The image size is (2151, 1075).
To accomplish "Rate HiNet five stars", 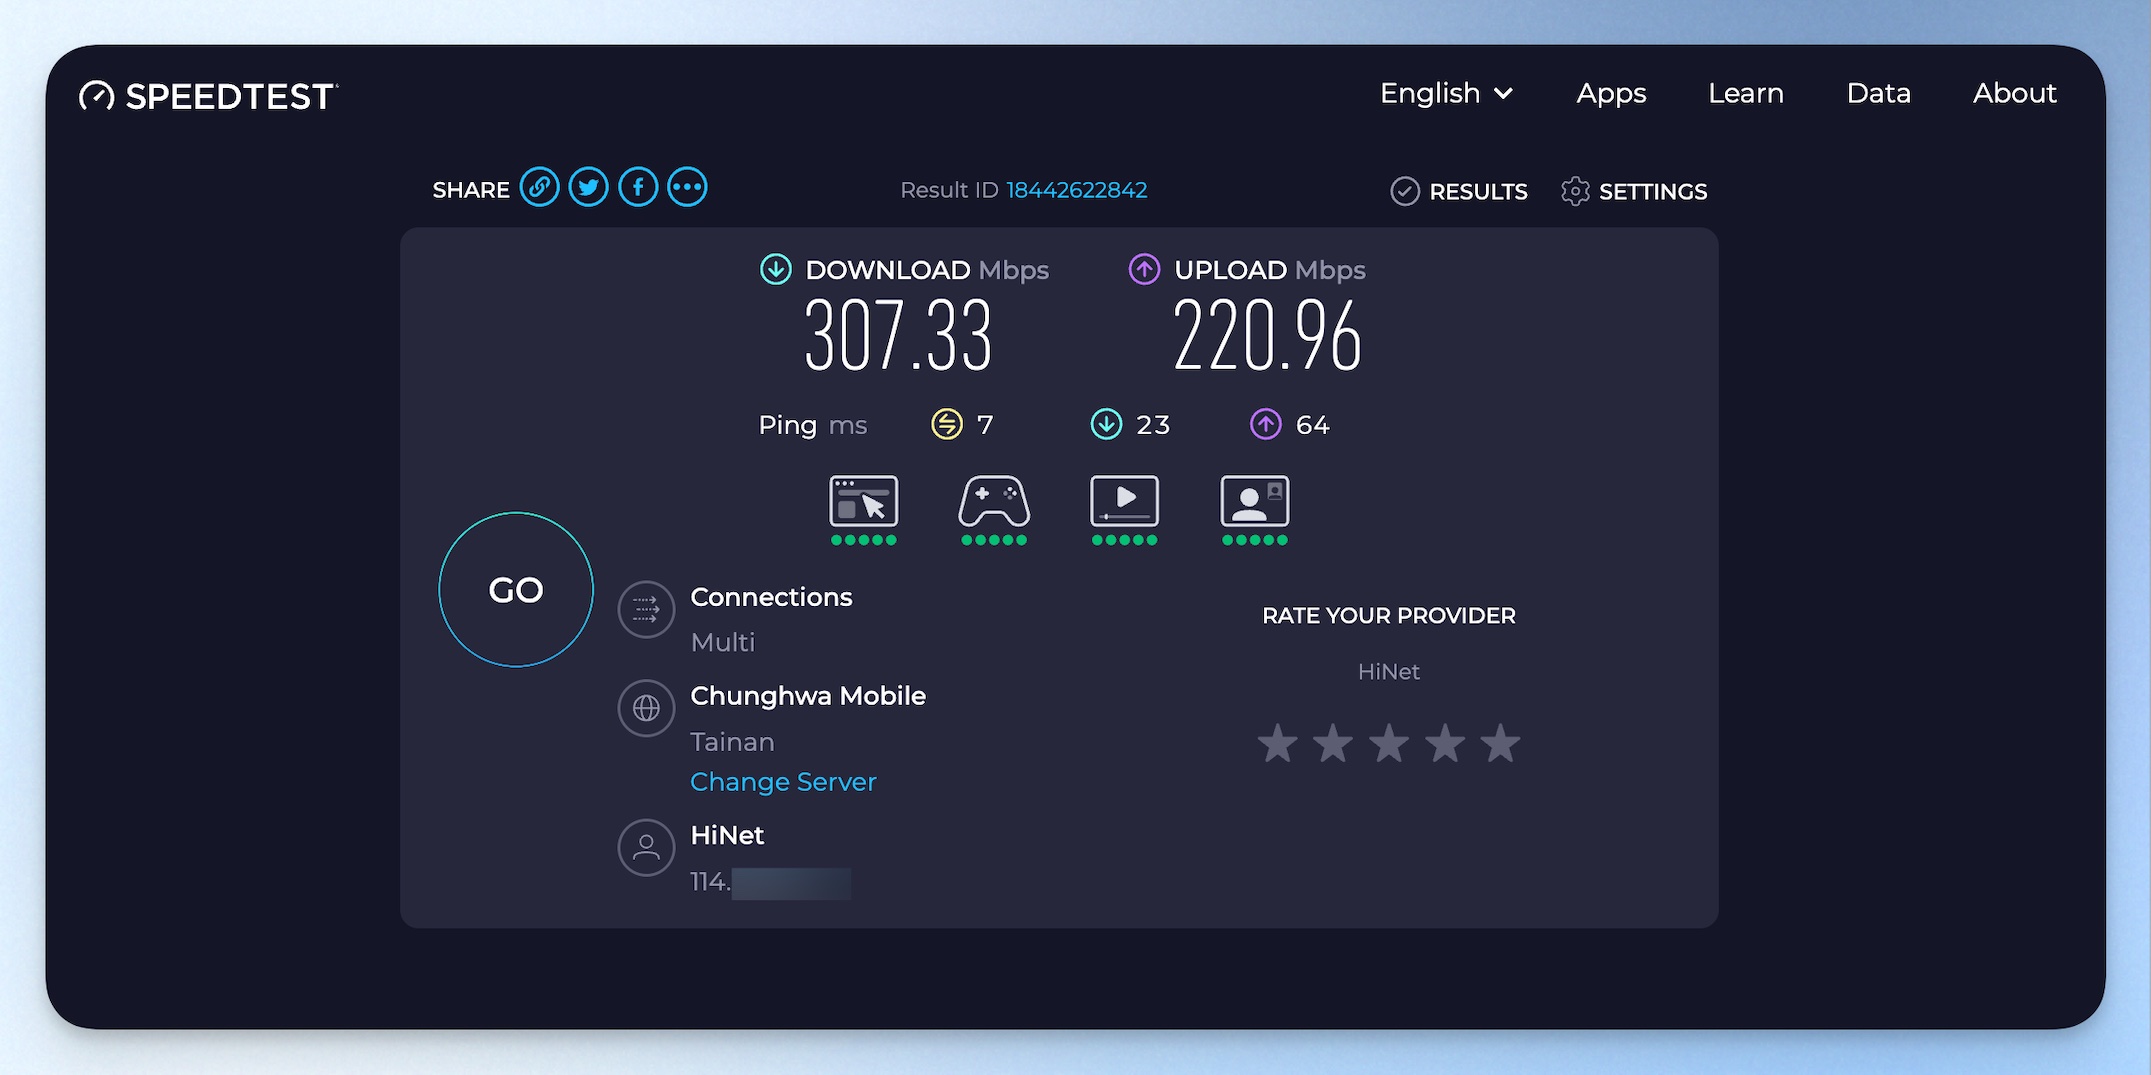I will point(1500,744).
